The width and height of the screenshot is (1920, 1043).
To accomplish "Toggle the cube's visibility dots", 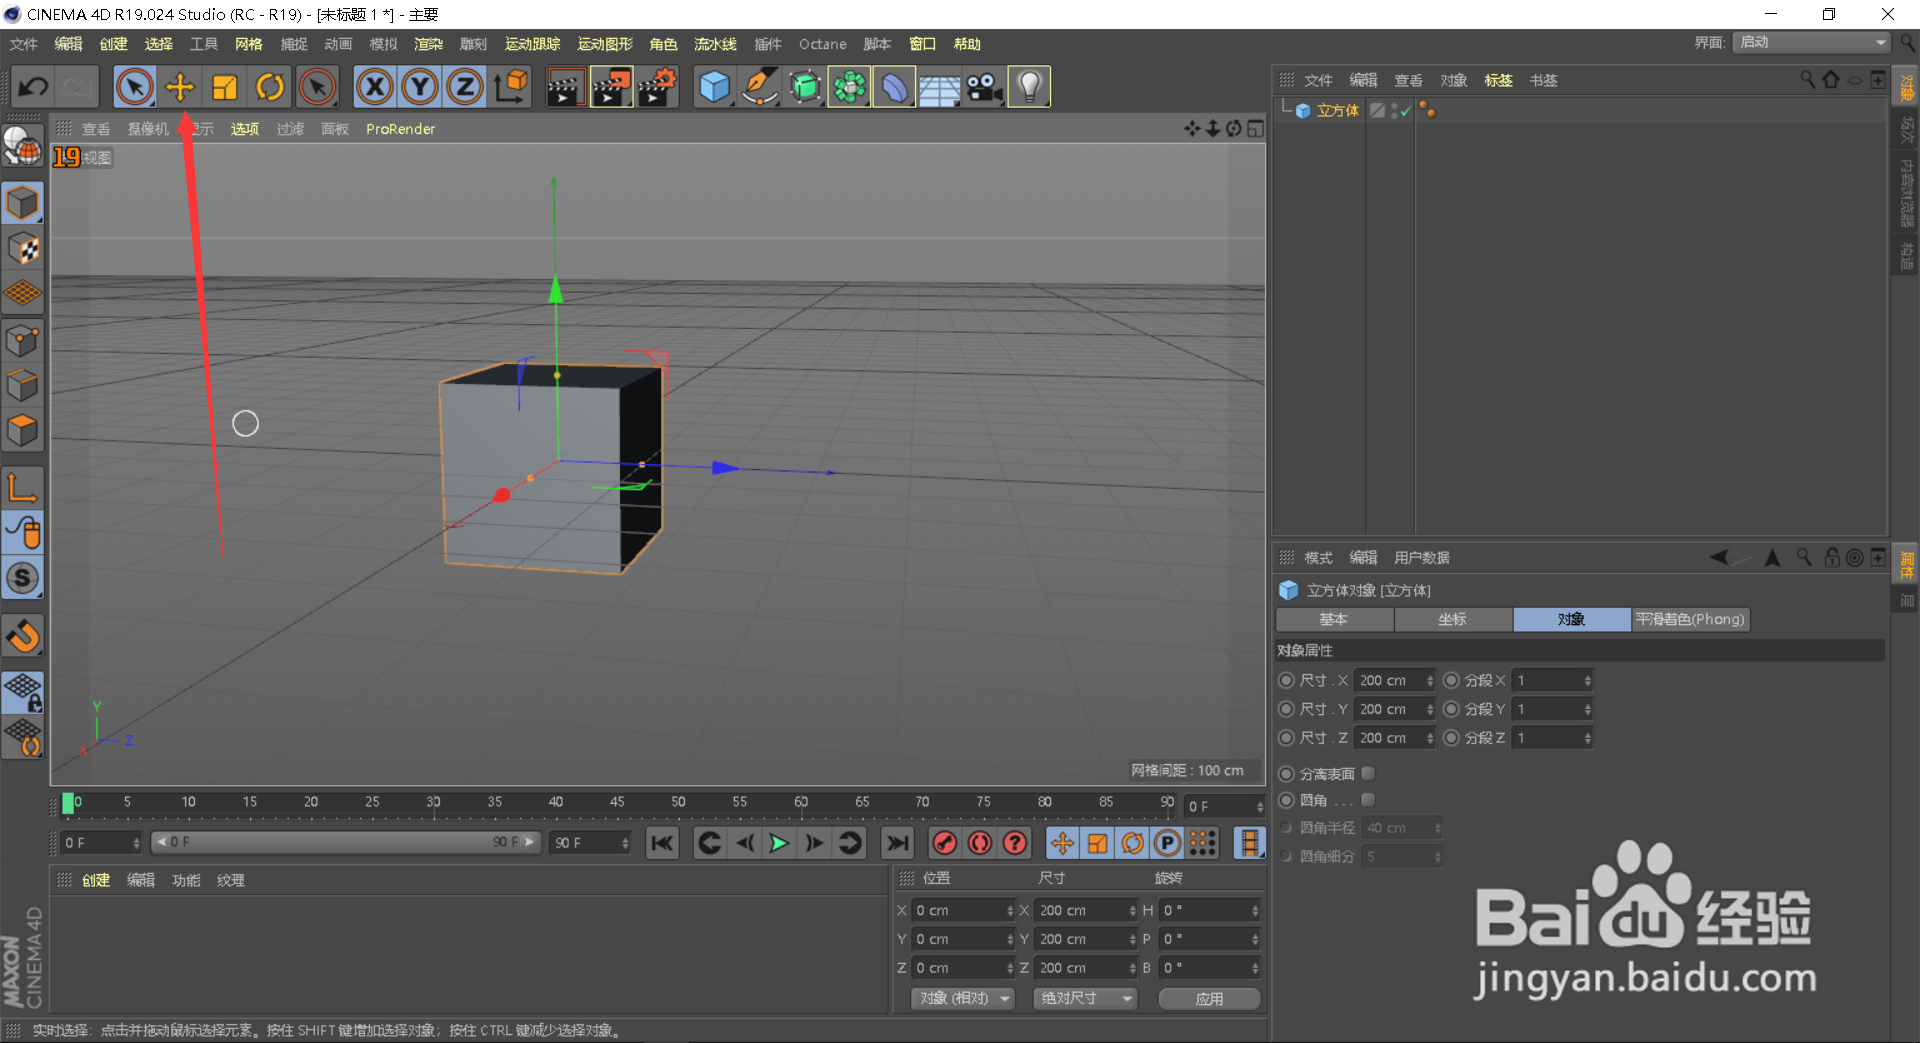I will [1395, 111].
